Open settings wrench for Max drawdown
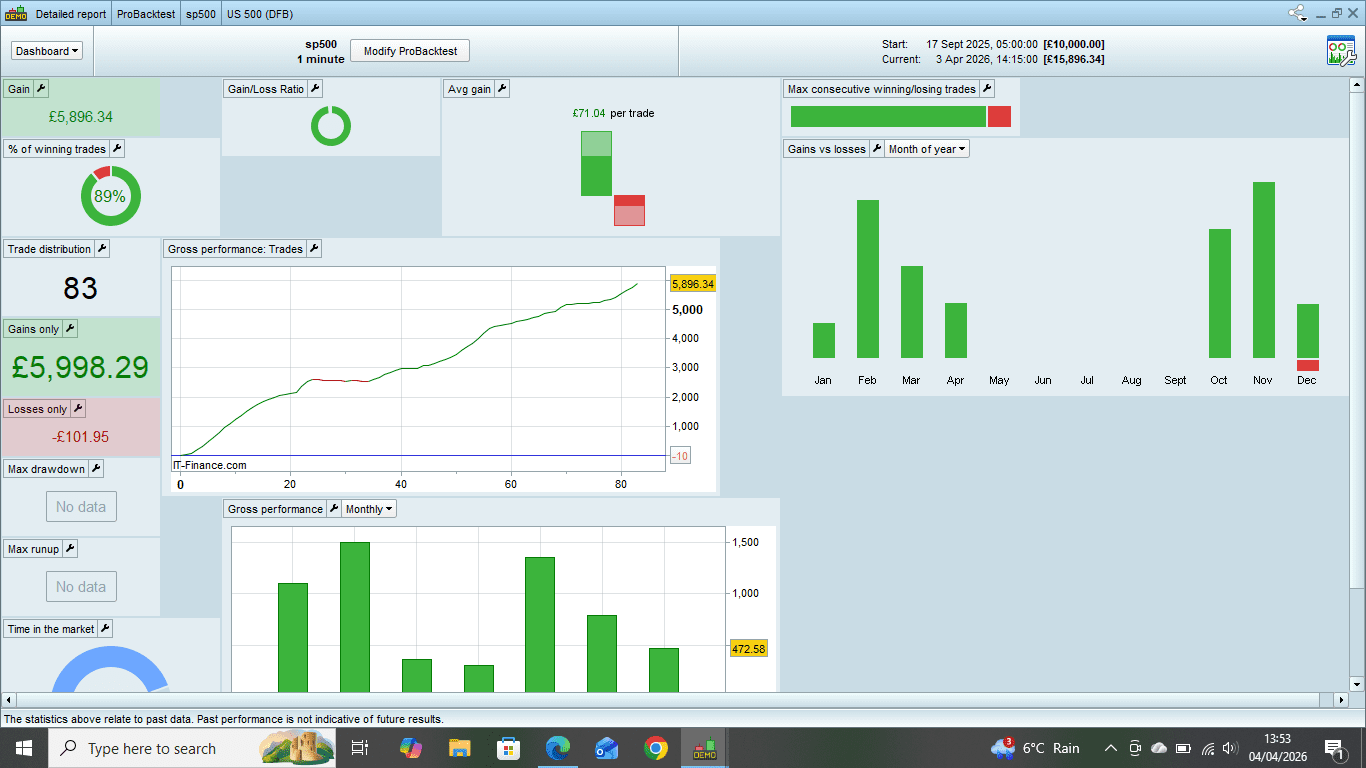The height and width of the screenshot is (768, 1366). pyautogui.click(x=96, y=469)
